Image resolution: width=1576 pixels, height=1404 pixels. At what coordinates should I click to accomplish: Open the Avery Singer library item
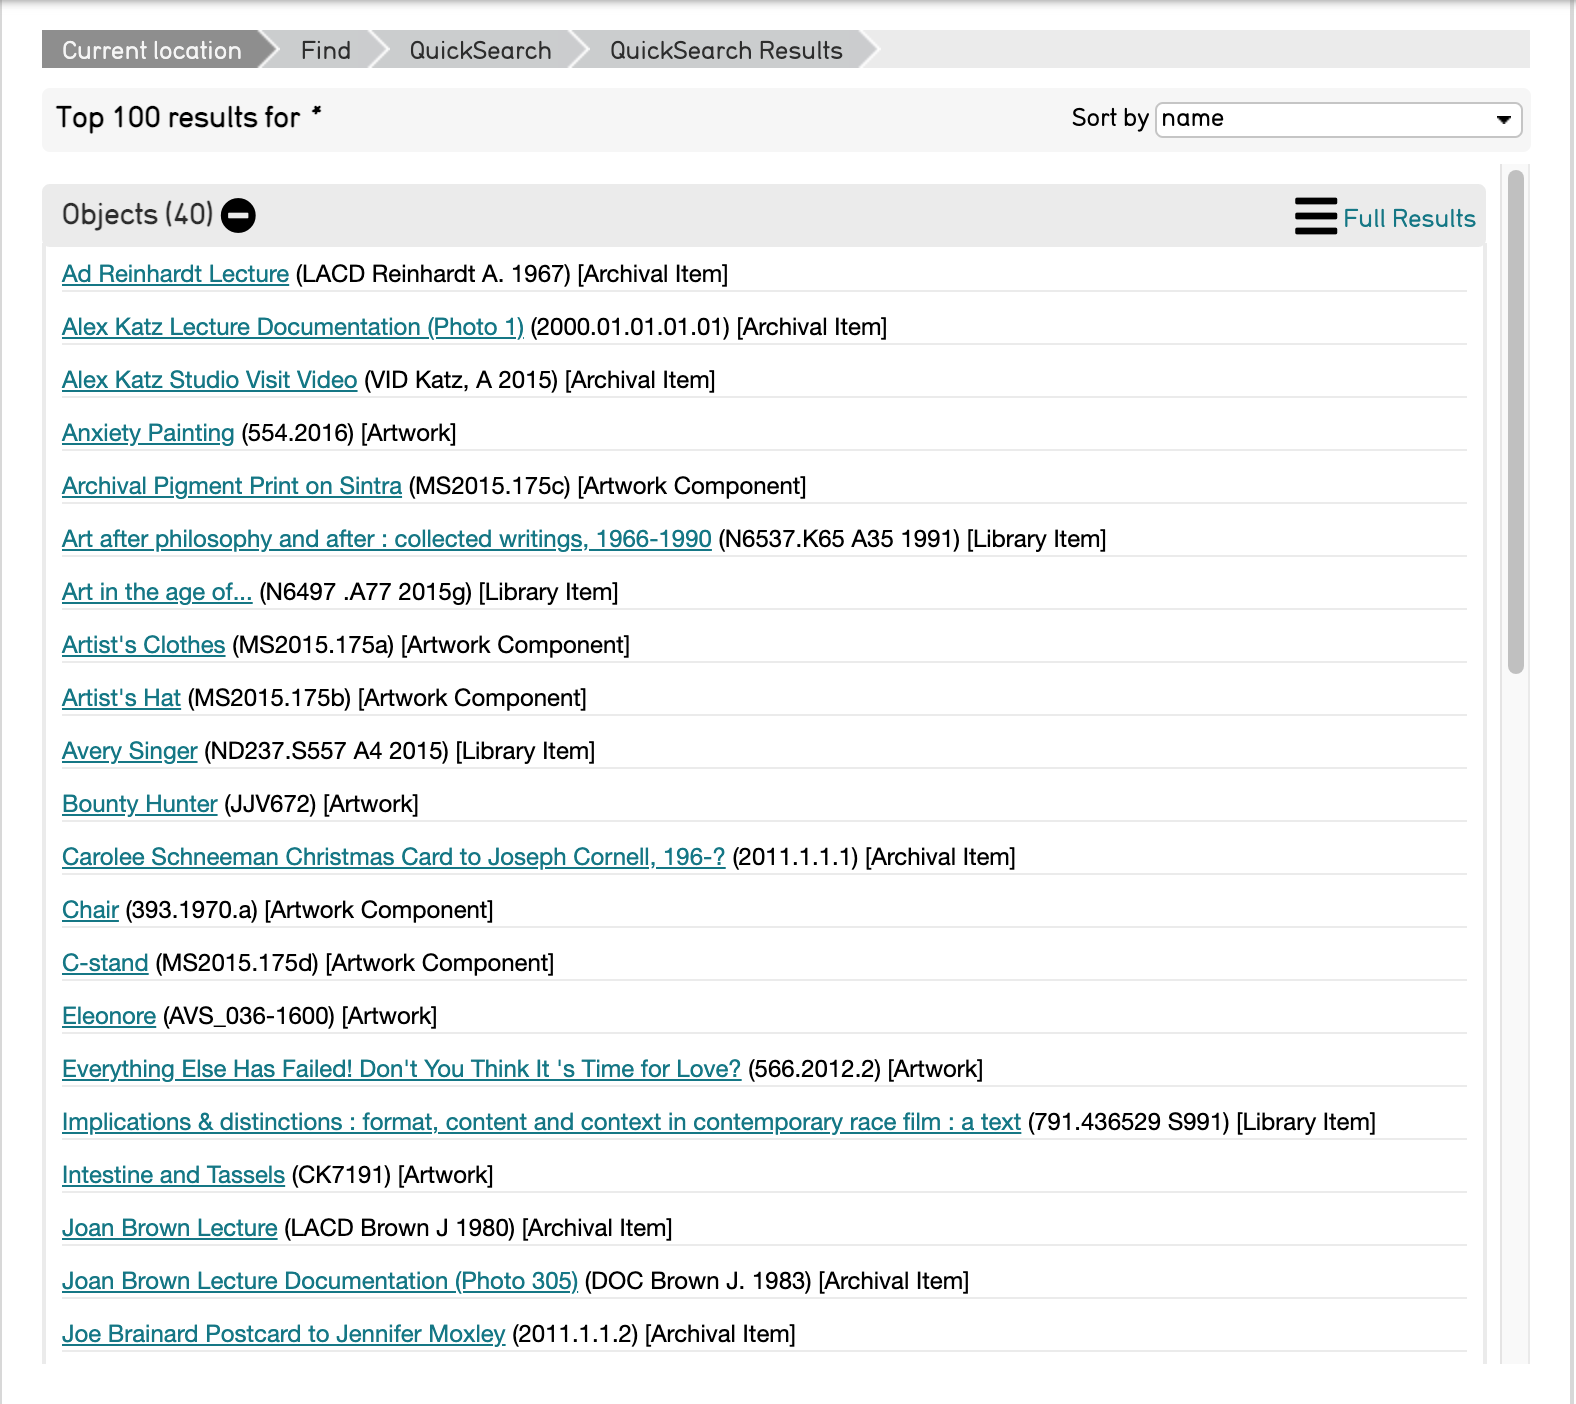click(129, 751)
